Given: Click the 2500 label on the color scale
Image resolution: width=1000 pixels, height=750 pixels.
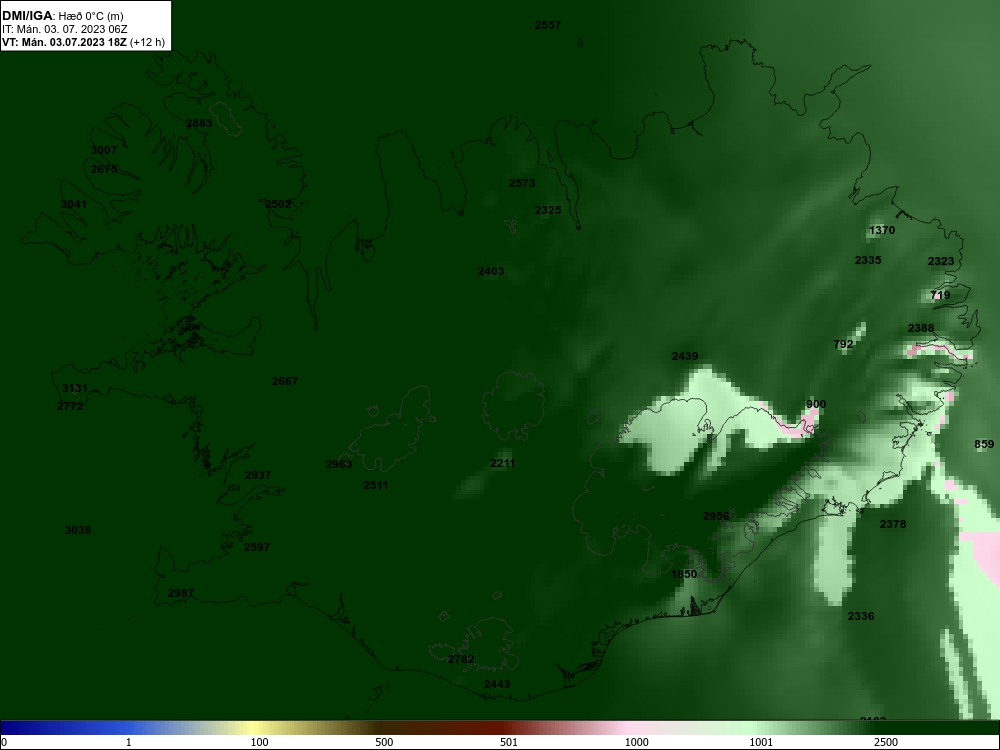Looking at the screenshot, I should 886,742.
